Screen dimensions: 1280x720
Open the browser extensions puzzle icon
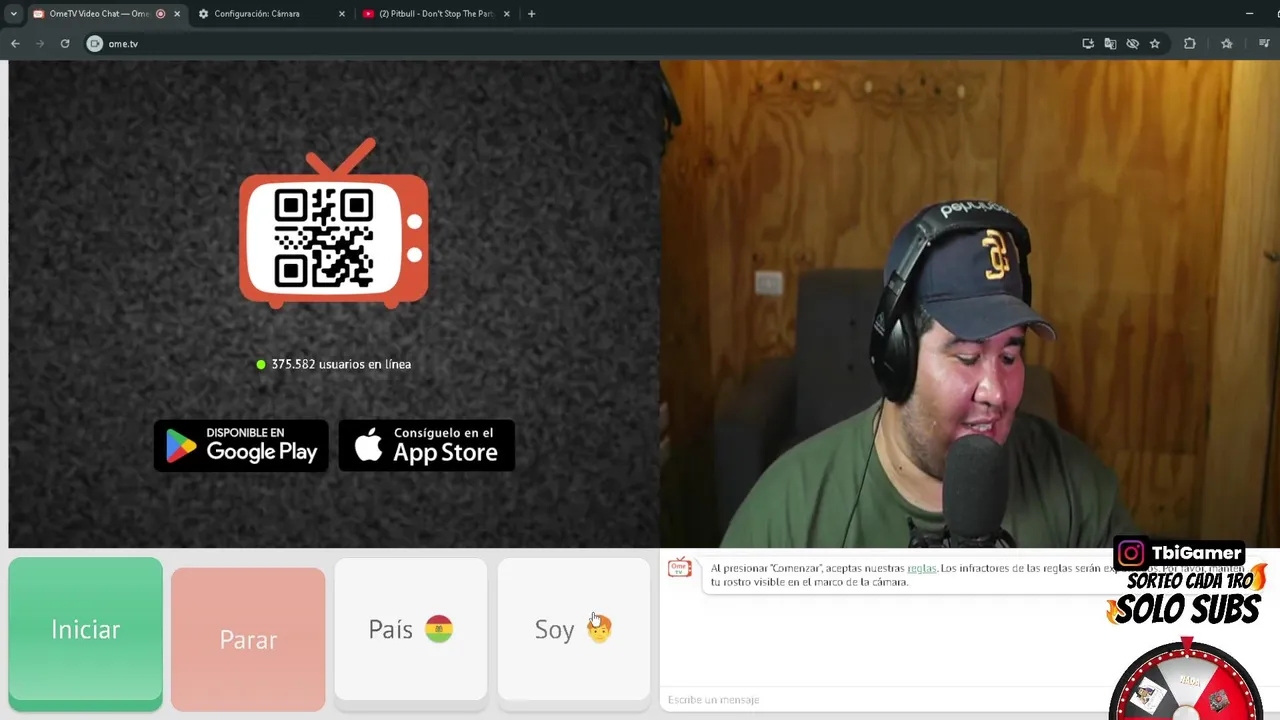1189,44
